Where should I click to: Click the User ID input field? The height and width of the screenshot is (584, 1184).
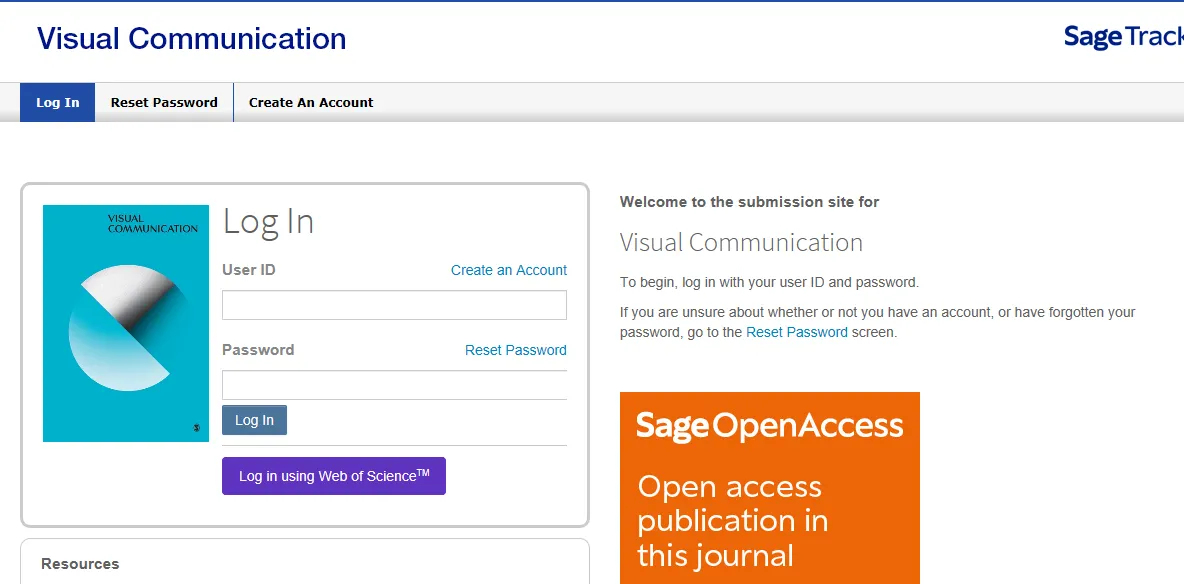click(394, 305)
